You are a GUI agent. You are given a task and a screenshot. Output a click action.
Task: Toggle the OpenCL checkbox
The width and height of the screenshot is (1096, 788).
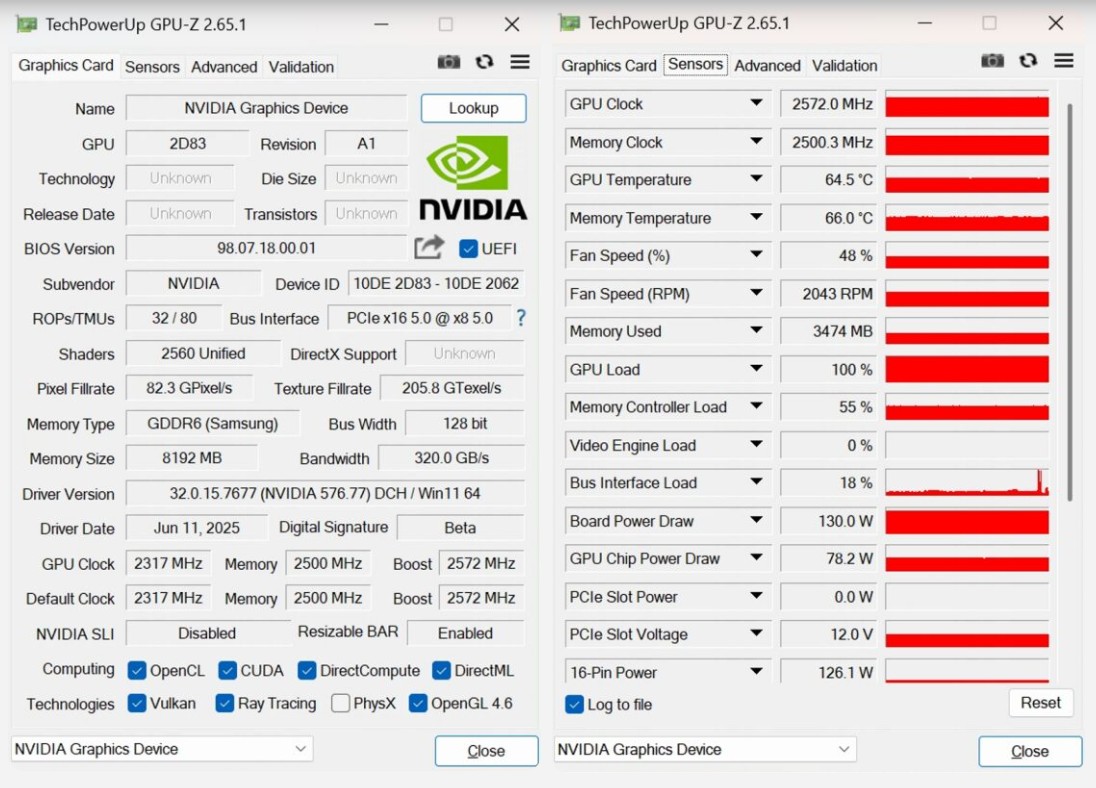(x=137, y=671)
